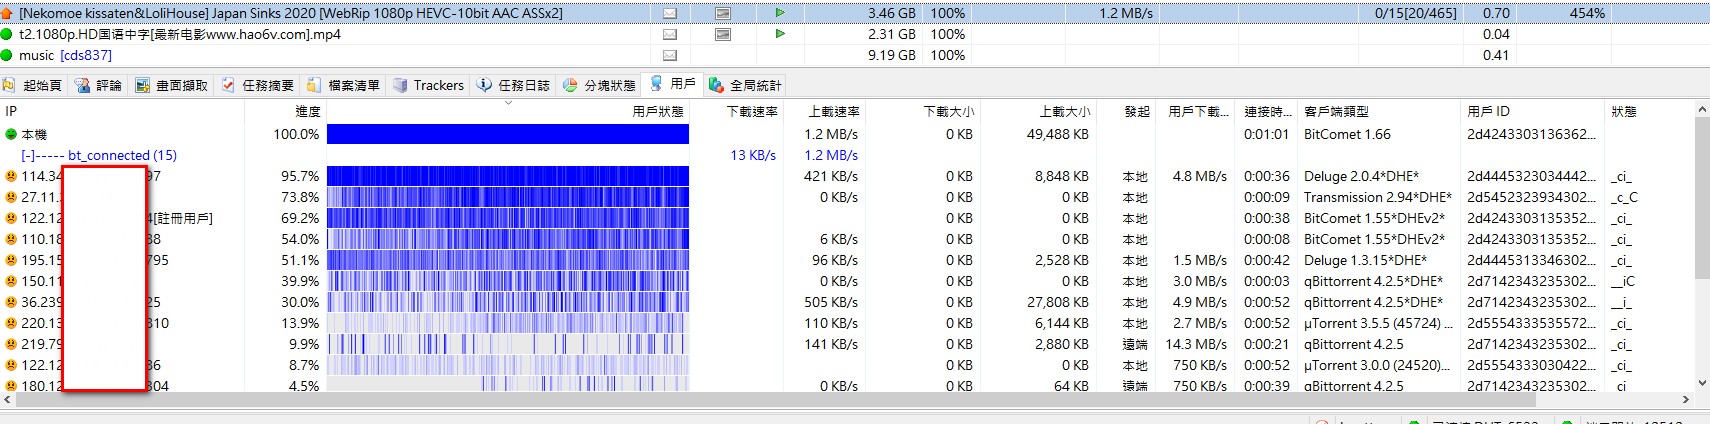The image size is (1710, 424).
Task: Click the solid blue progress bar of 本機
Action: 508,134
